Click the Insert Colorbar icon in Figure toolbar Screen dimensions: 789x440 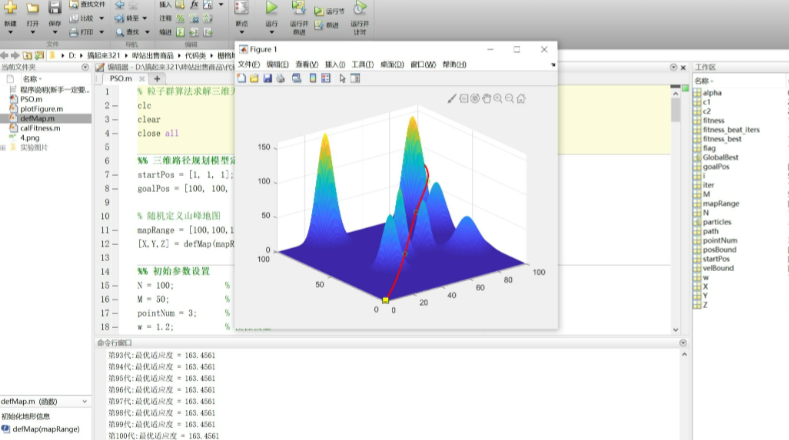click(311, 78)
